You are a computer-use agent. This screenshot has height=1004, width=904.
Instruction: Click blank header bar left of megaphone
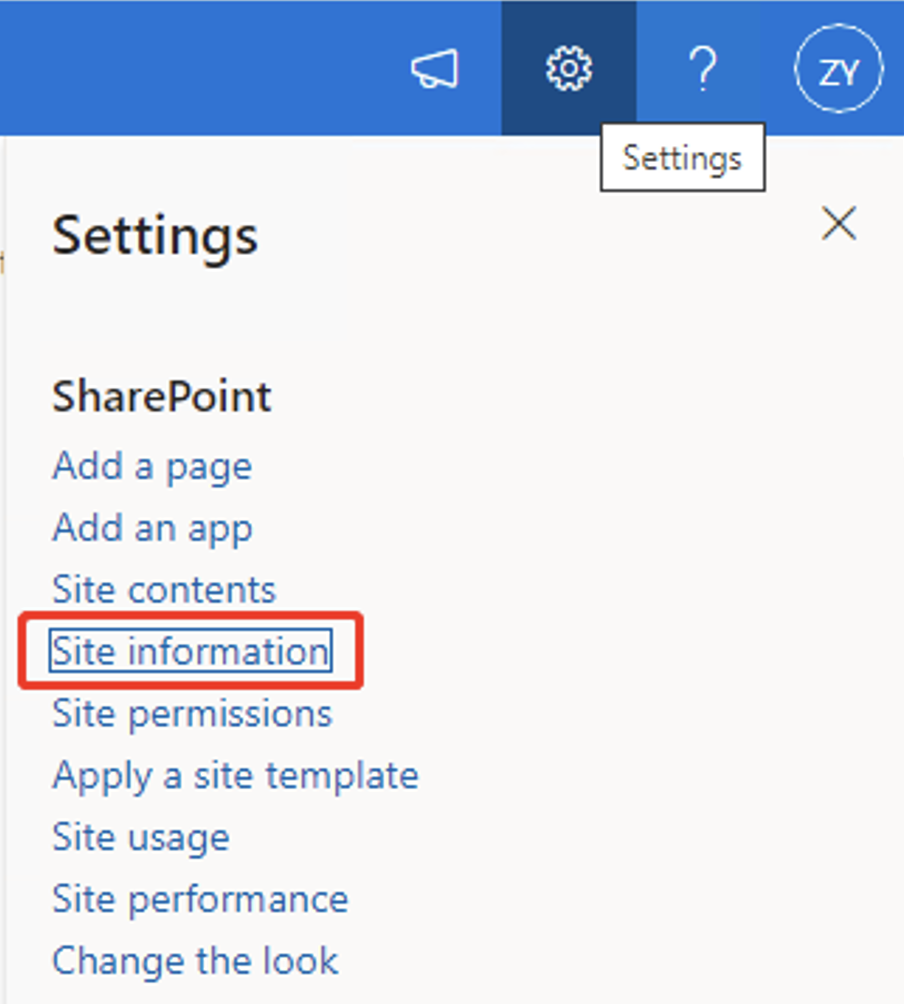click(200, 68)
